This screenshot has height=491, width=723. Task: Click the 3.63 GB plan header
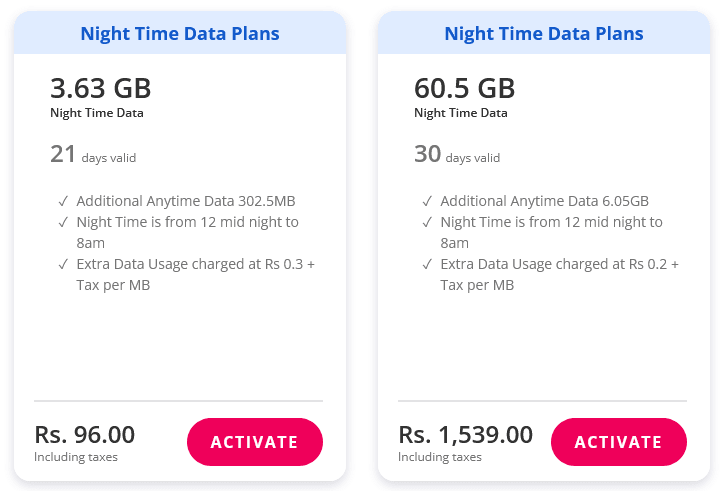pos(180,34)
